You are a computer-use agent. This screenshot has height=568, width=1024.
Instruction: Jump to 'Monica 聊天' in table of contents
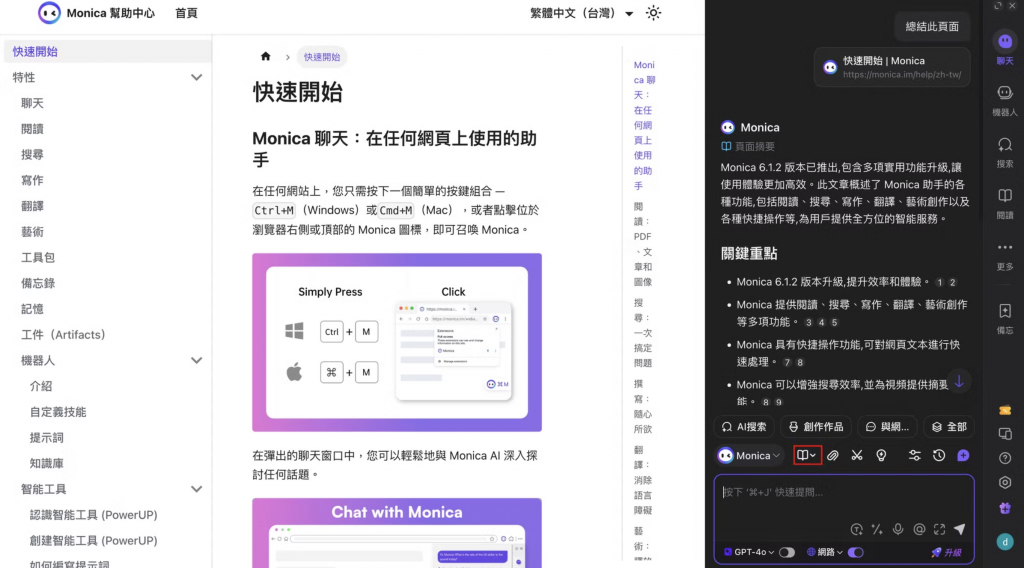click(644, 125)
